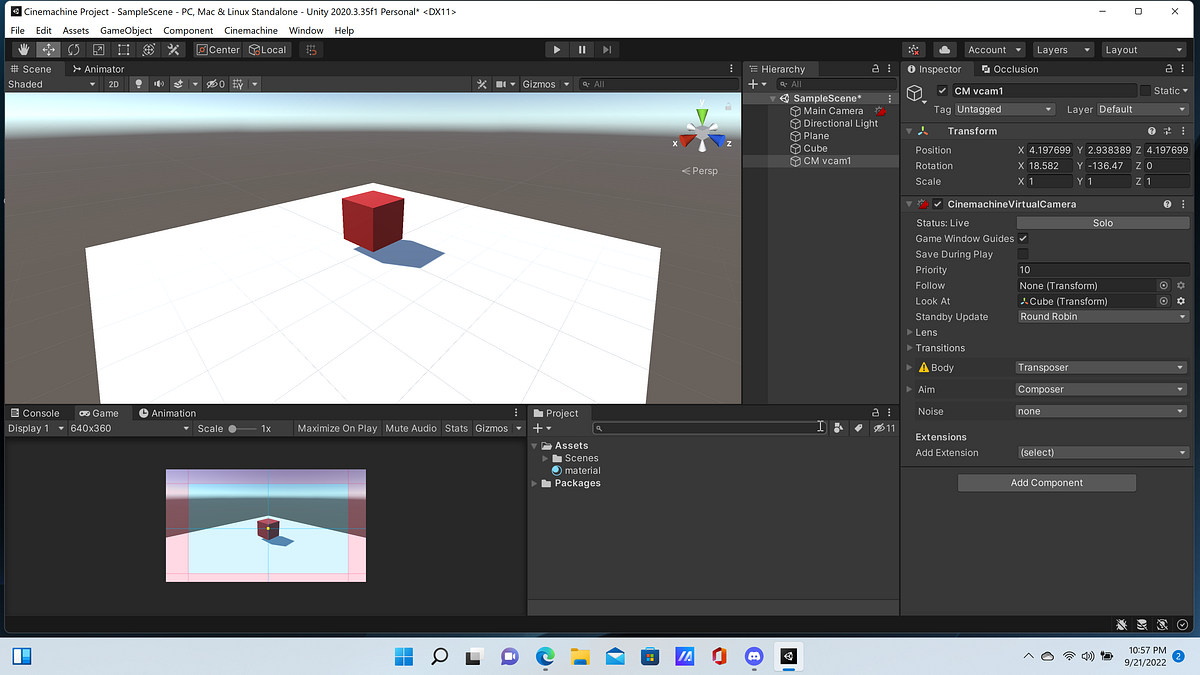Open the custom editor tools icon
The height and width of the screenshot is (675, 1200).
pos(174,49)
